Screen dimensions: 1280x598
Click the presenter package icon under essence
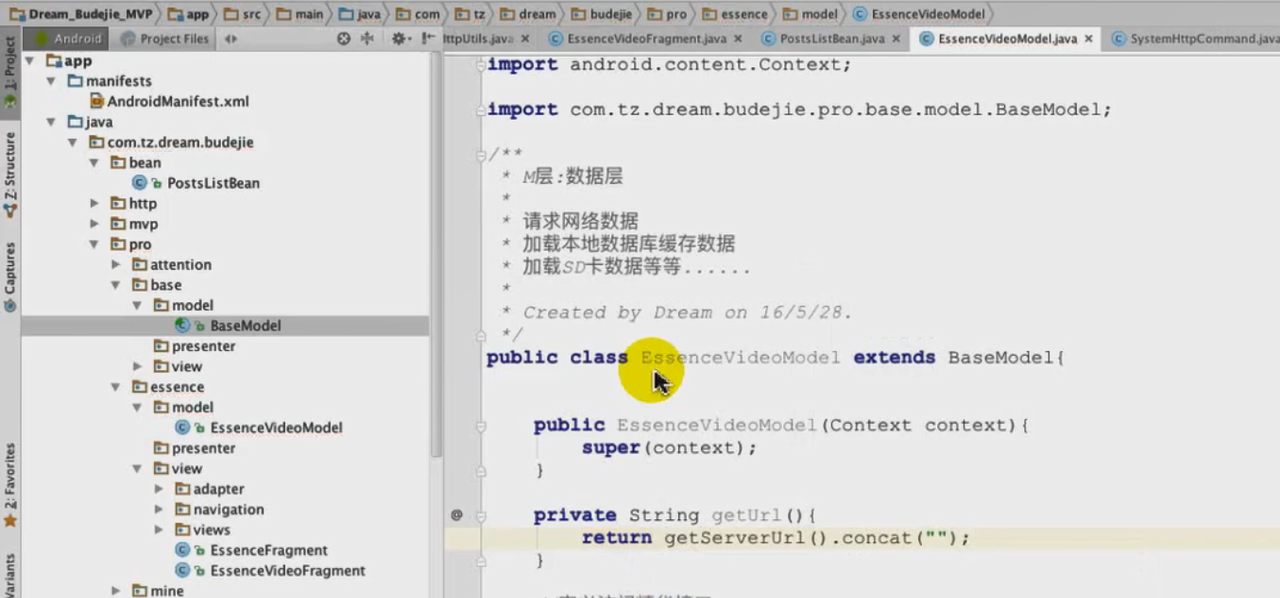162,448
